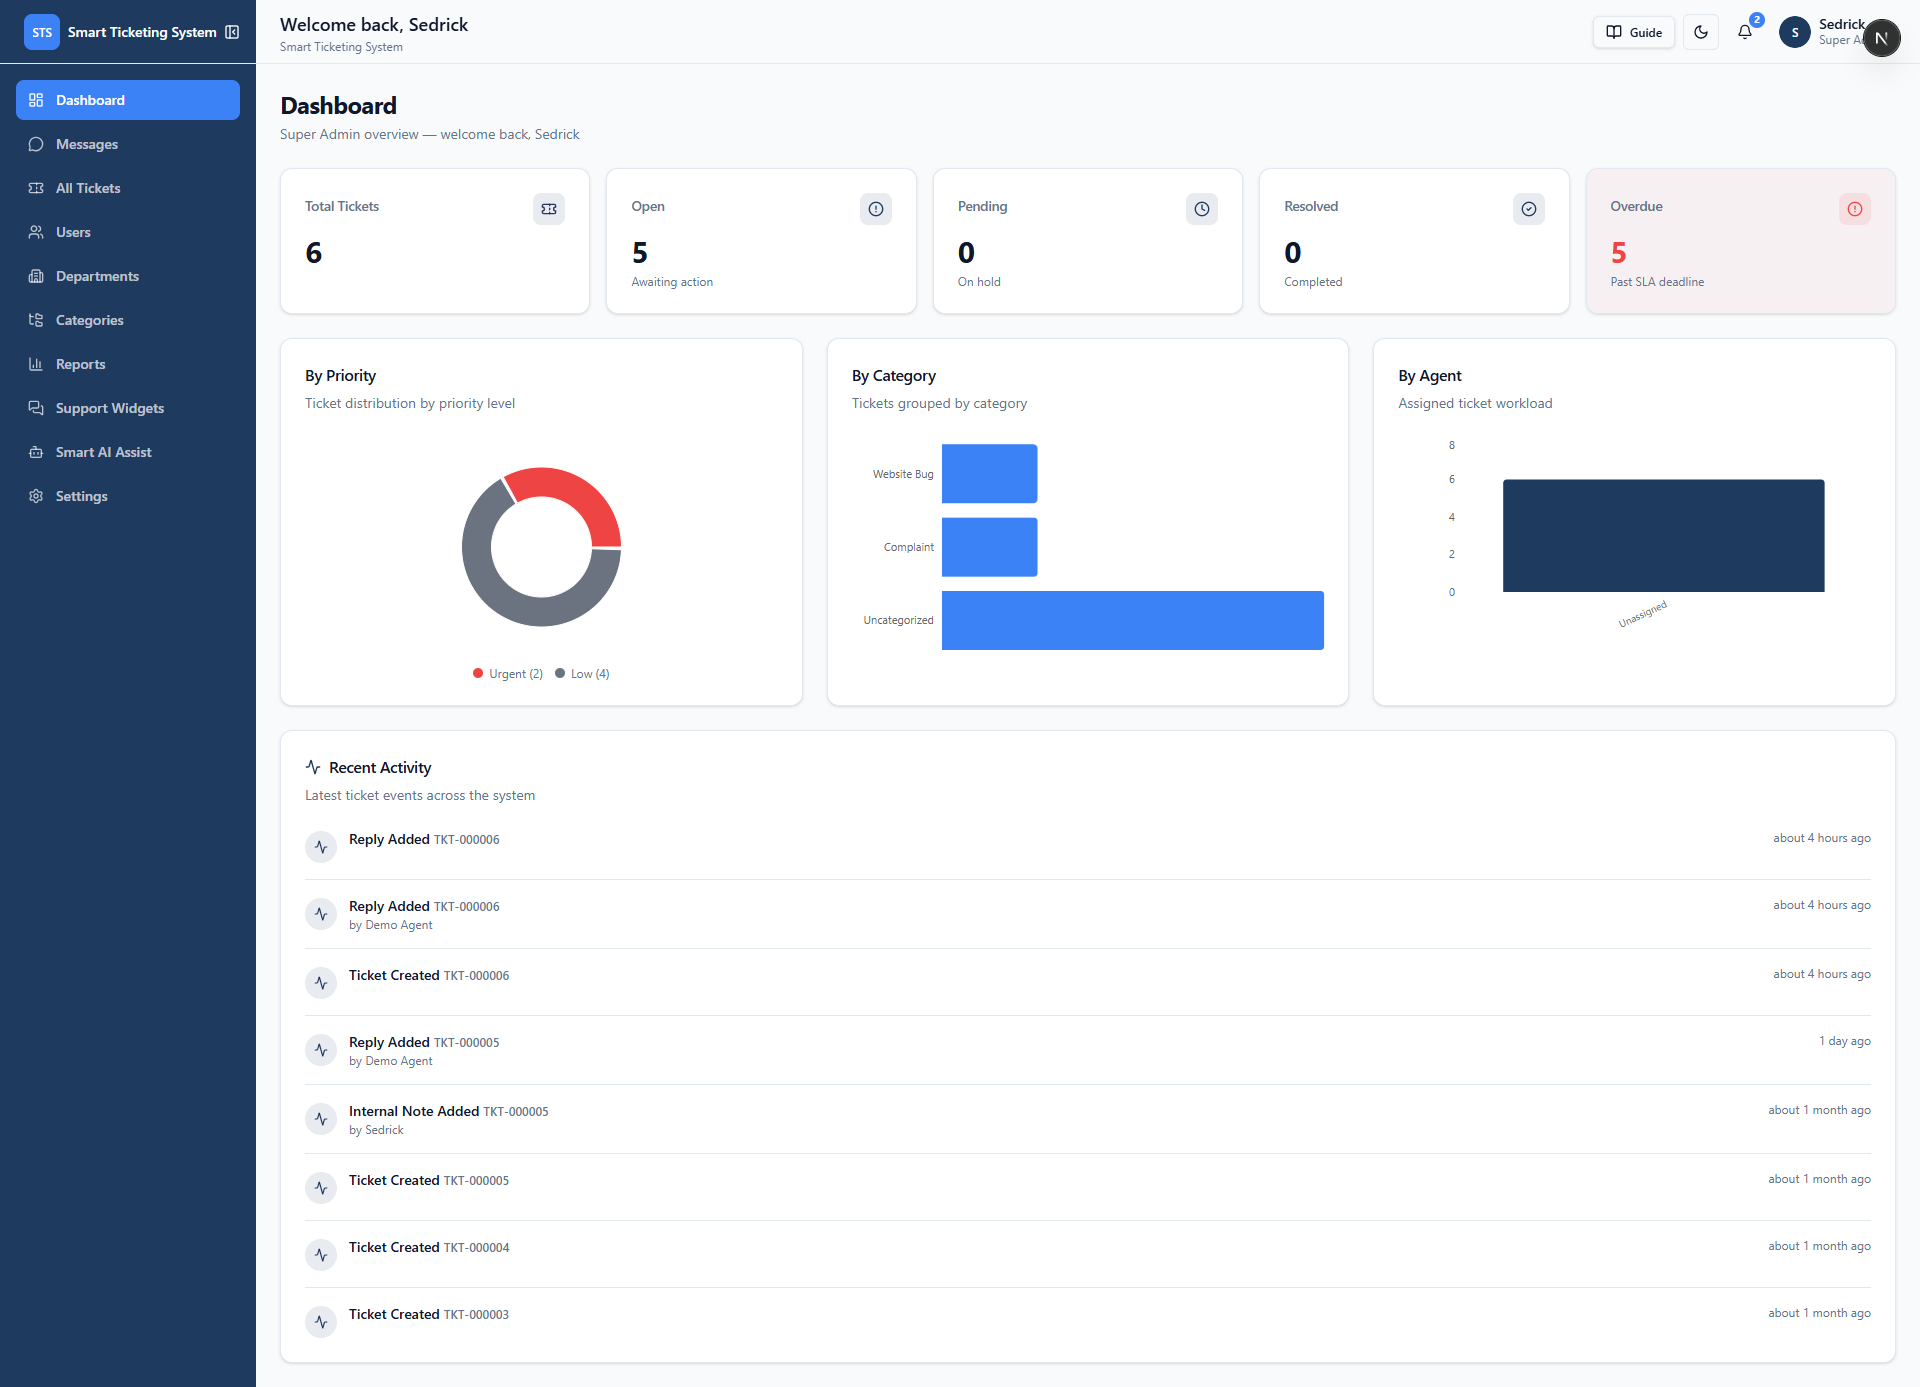Click the Uncategorized category bar
This screenshot has height=1387, width=1920.
pos(1133,620)
